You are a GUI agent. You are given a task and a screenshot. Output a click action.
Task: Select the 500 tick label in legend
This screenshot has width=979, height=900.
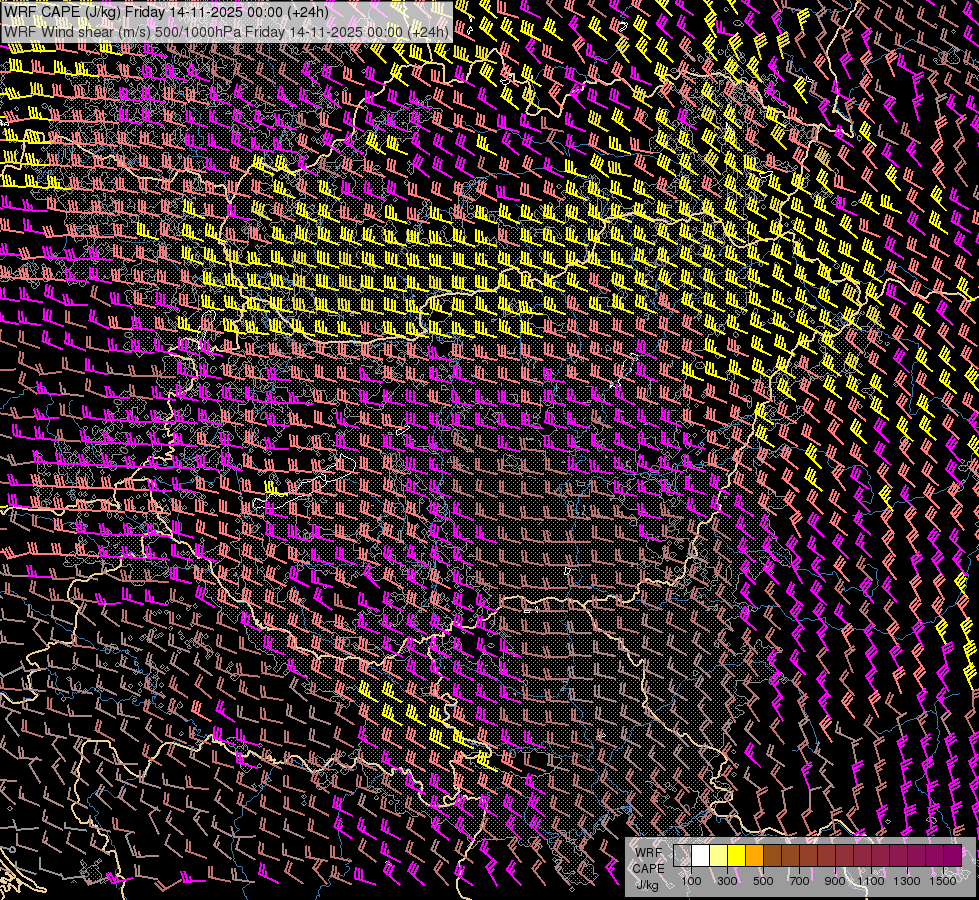pos(763,881)
